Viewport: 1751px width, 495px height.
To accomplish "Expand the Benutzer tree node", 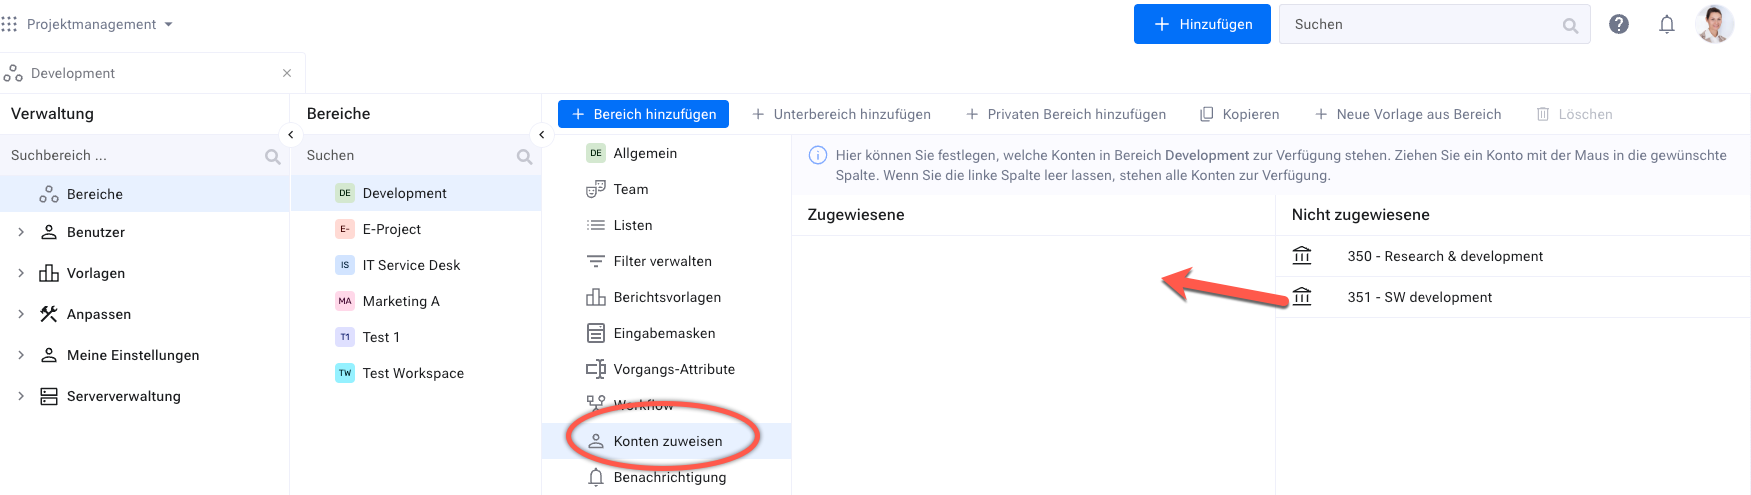I will click(x=21, y=232).
